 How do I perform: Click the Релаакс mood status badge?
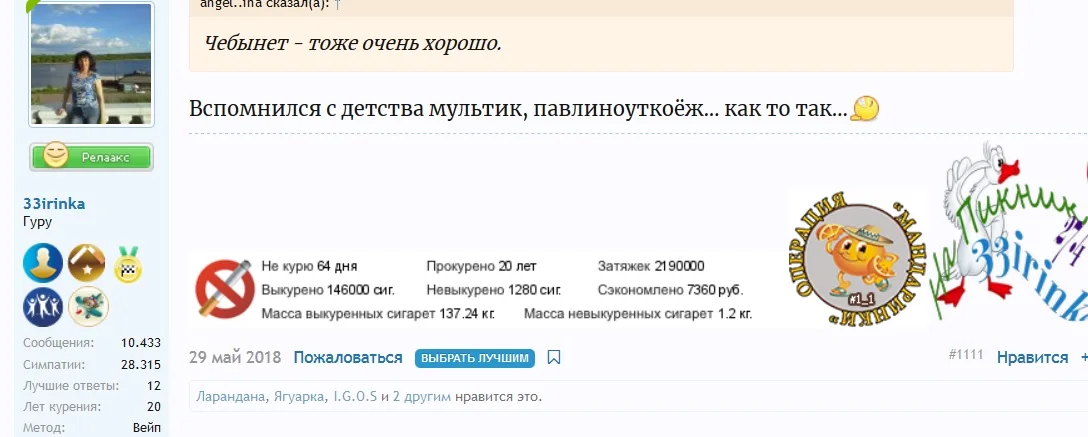click(x=91, y=157)
